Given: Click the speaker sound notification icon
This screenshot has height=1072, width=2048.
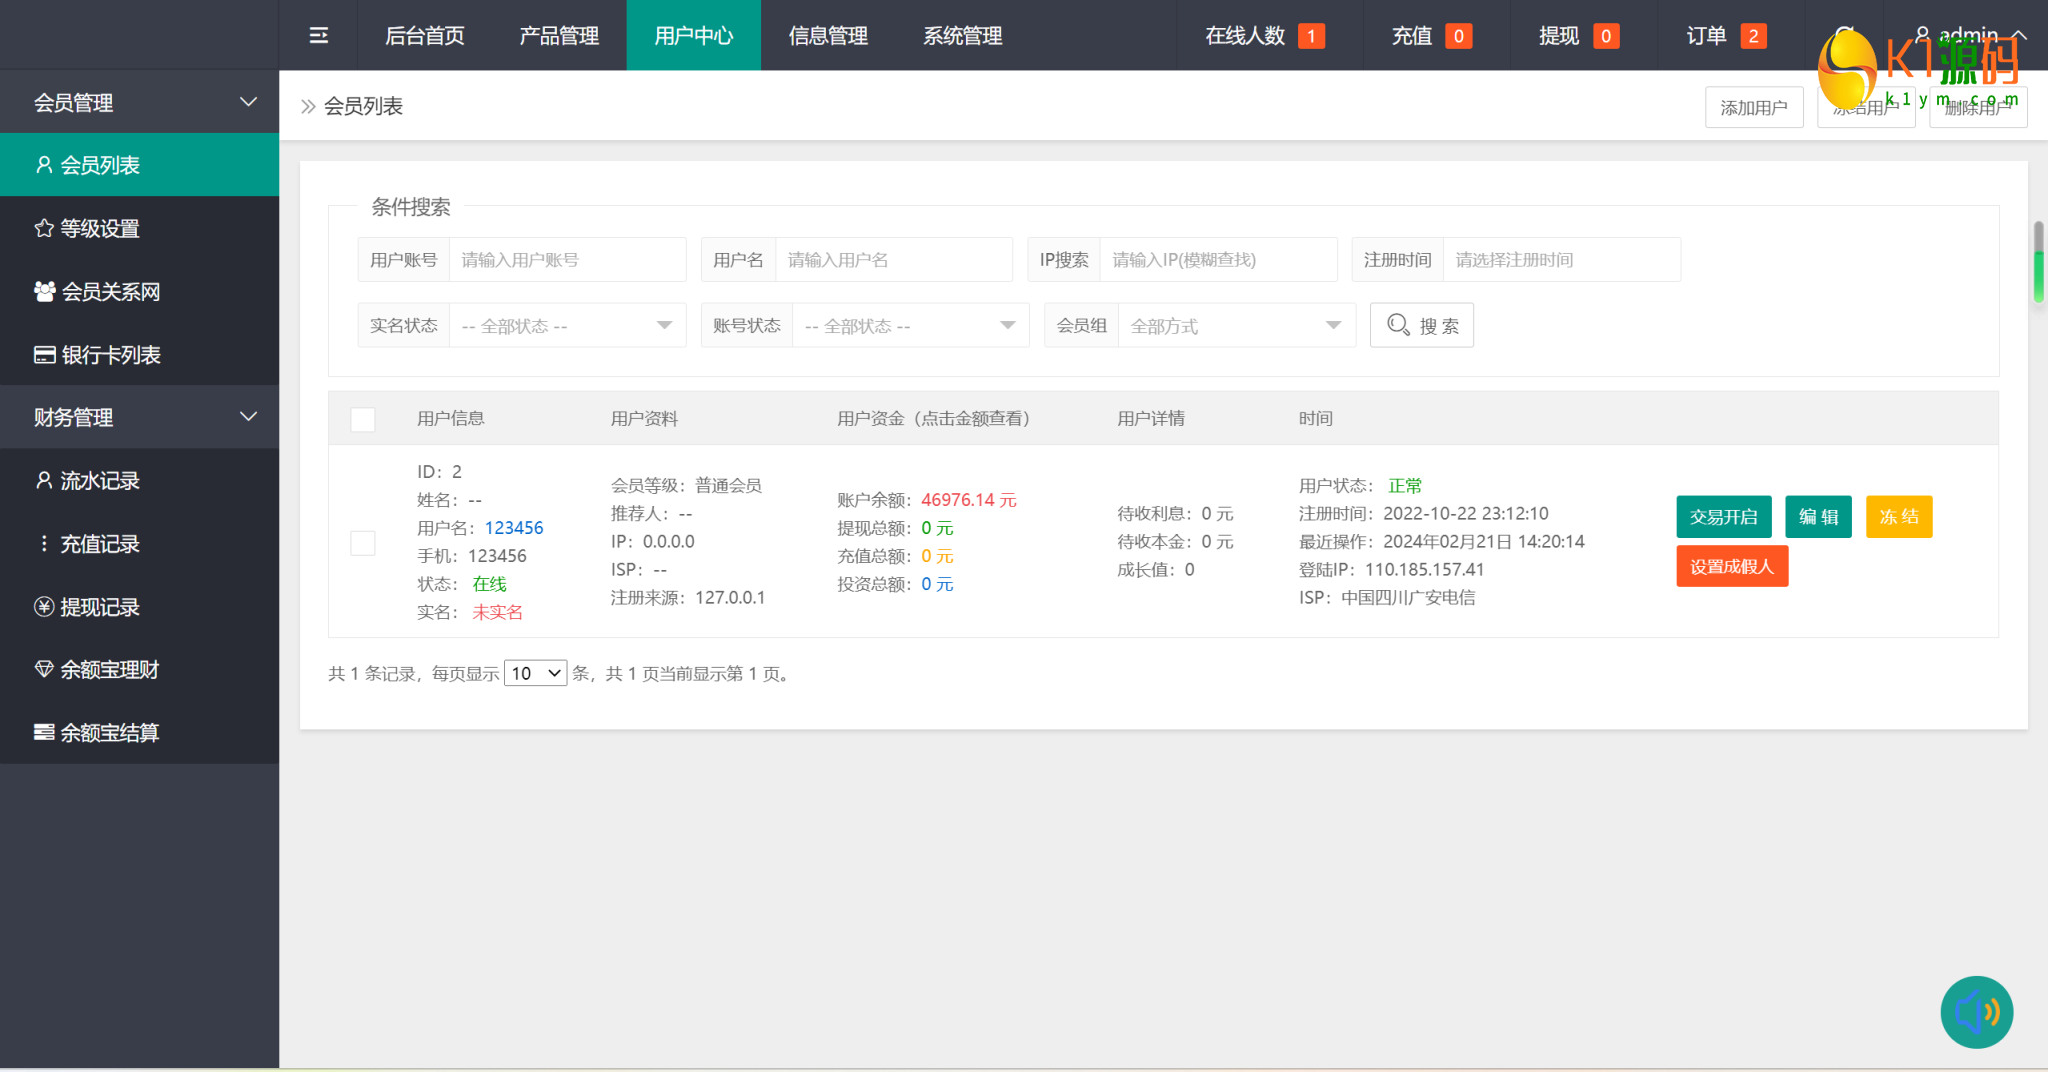Looking at the screenshot, I should pos(1976,1012).
